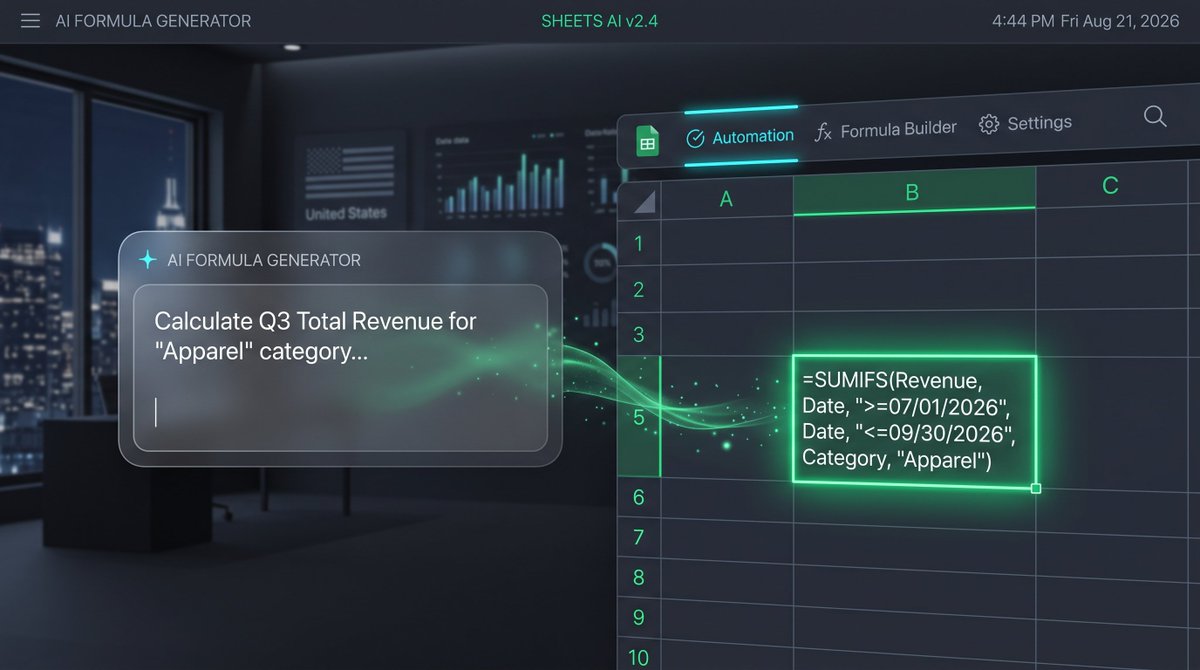Click the sparkle icon in AI Formula Generator

[x=147, y=260]
